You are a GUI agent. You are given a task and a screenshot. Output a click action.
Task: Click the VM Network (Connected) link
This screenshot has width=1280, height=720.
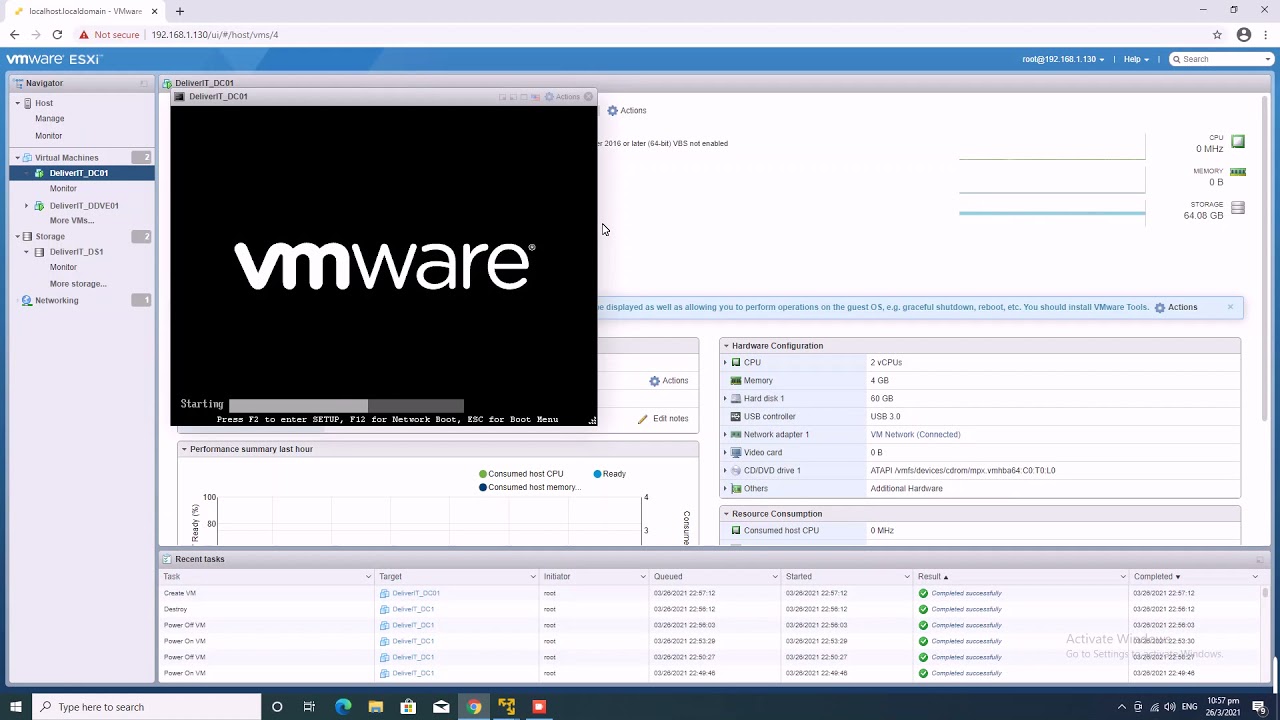point(915,435)
